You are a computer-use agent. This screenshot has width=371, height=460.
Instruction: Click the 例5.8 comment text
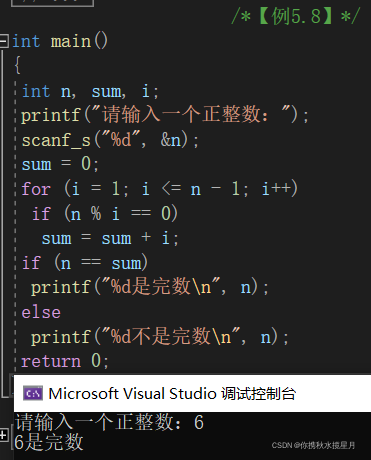tap(296, 16)
